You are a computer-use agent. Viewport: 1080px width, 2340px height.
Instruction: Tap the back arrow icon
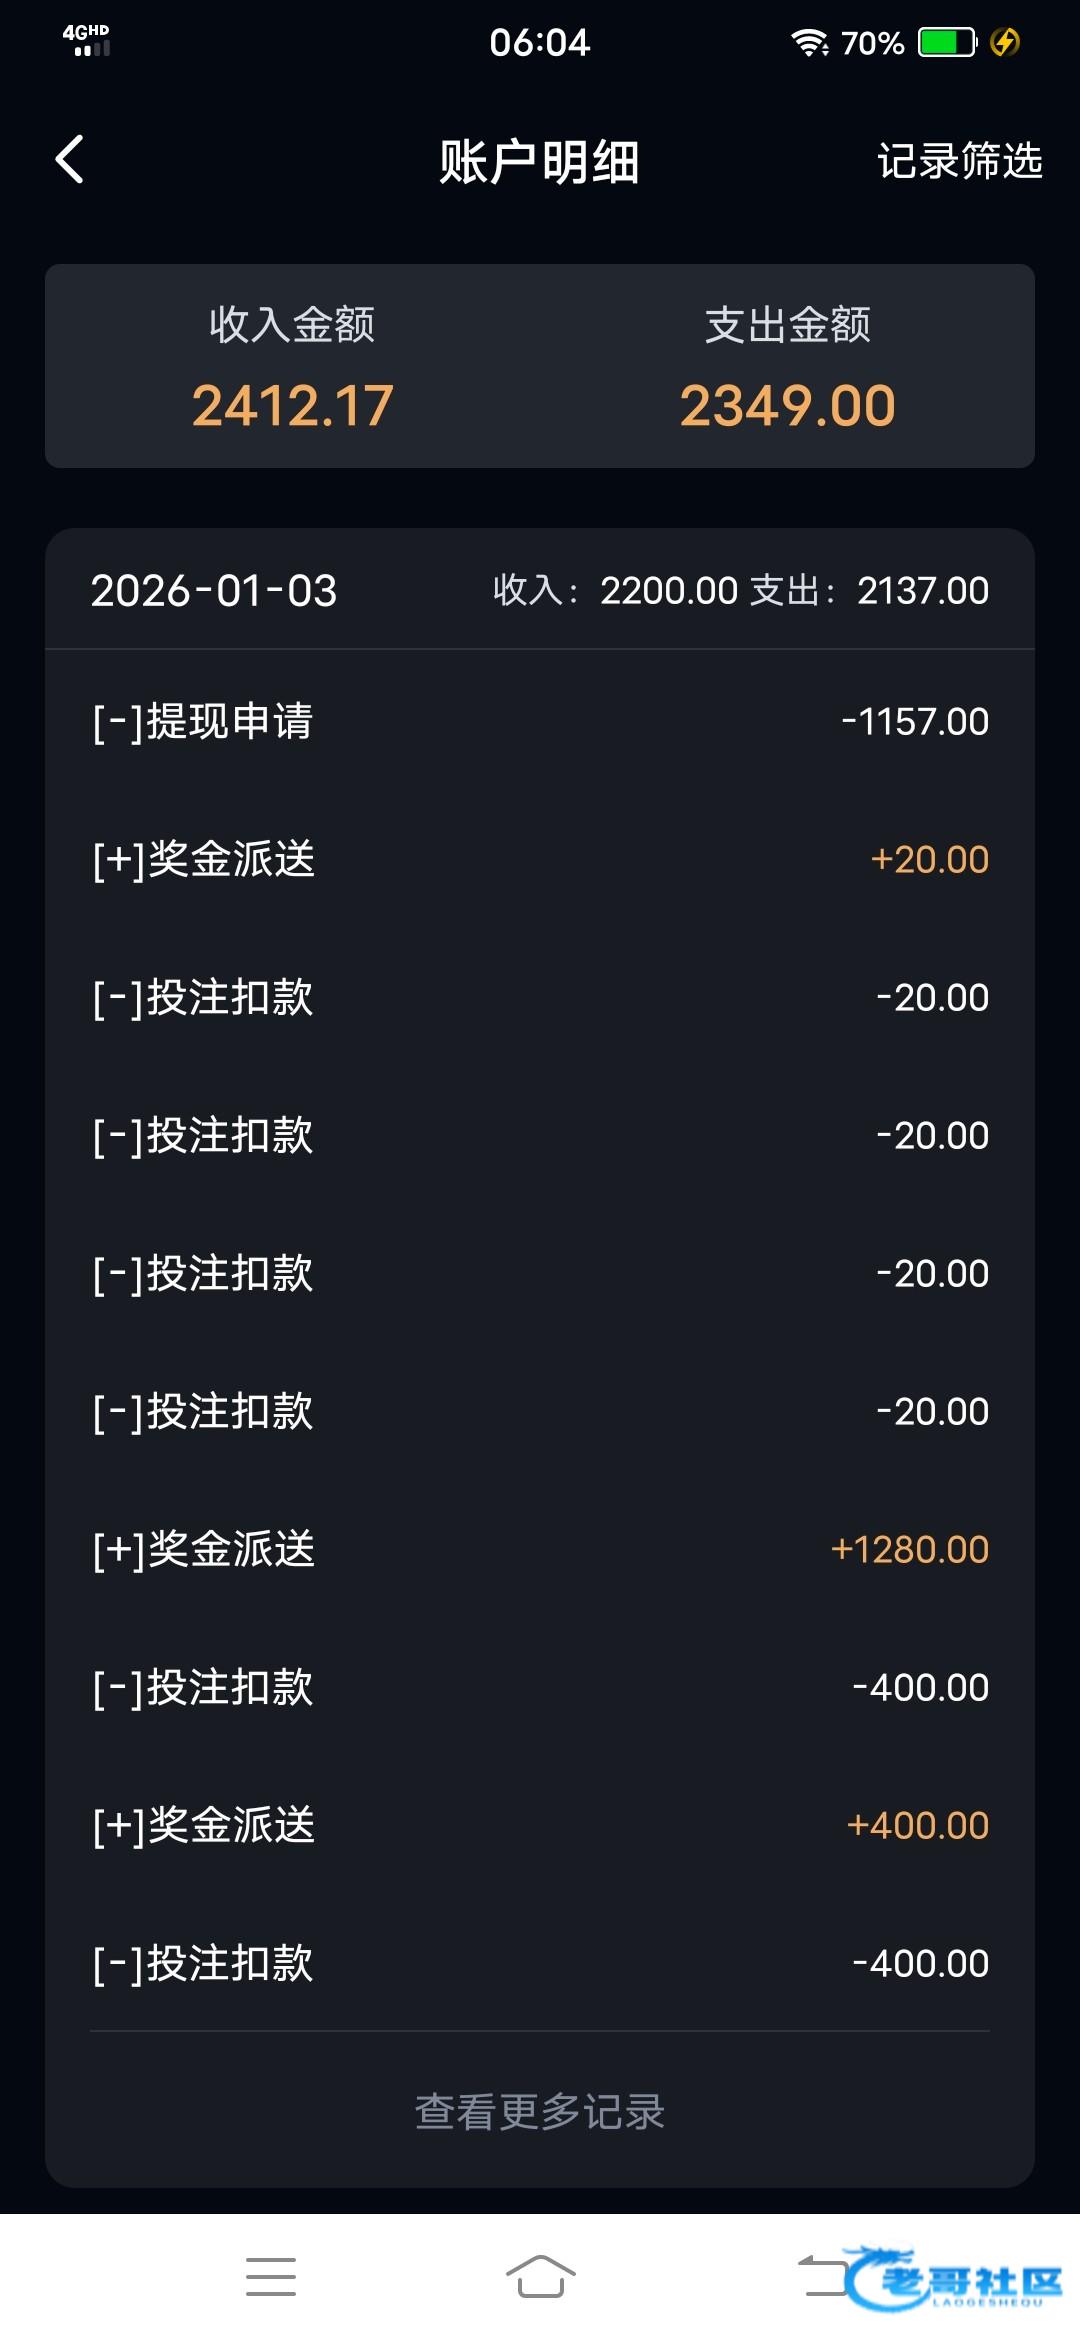click(x=70, y=160)
